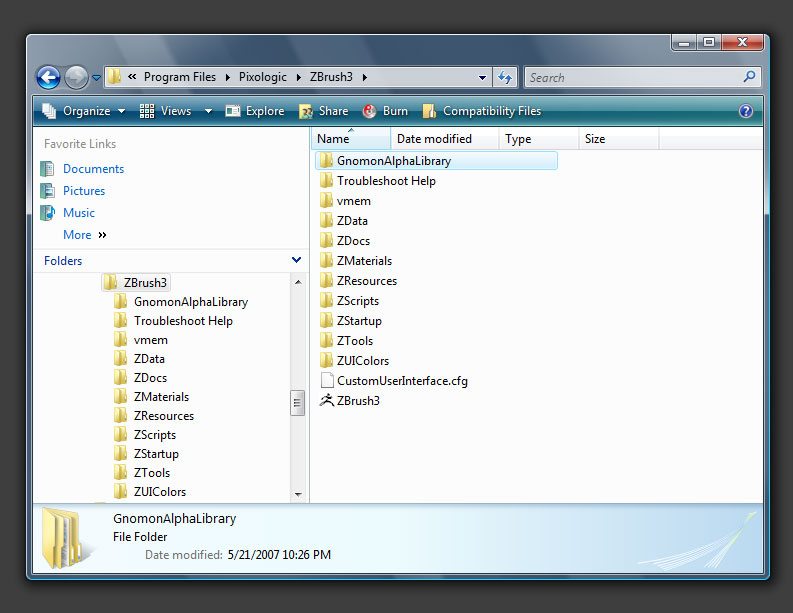
Task: Click the Refresh button beside address bar
Action: pyautogui.click(x=506, y=77)
